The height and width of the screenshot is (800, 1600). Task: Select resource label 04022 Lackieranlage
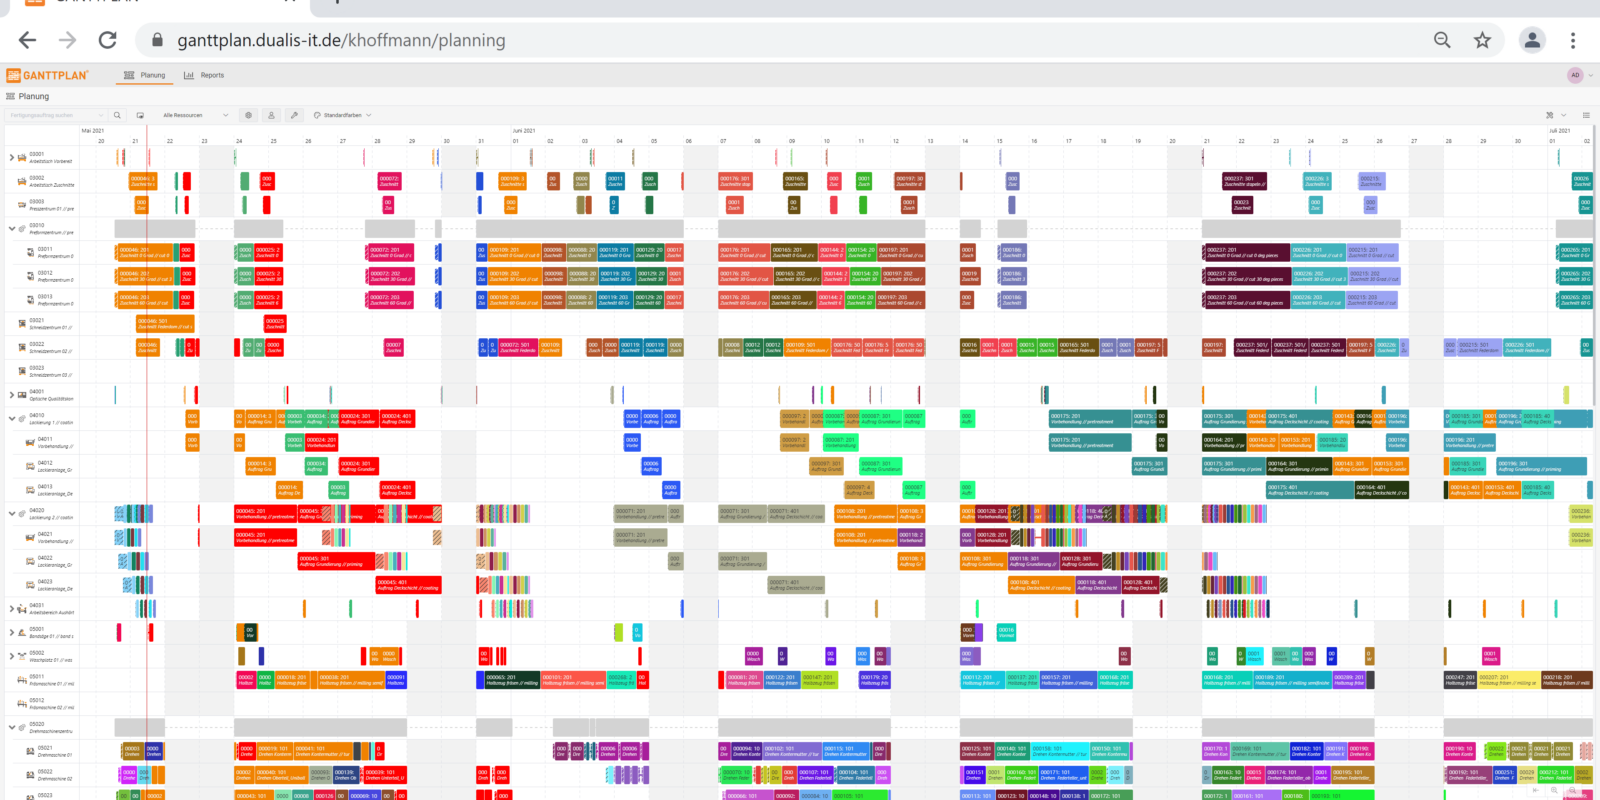click(54, 561)
